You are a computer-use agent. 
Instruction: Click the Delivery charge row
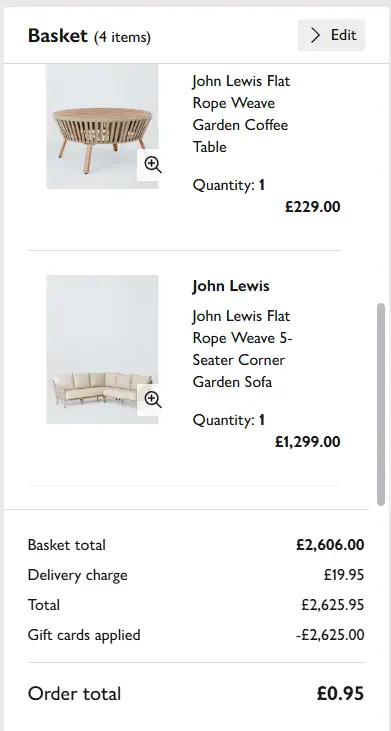(x=196, y=575)
